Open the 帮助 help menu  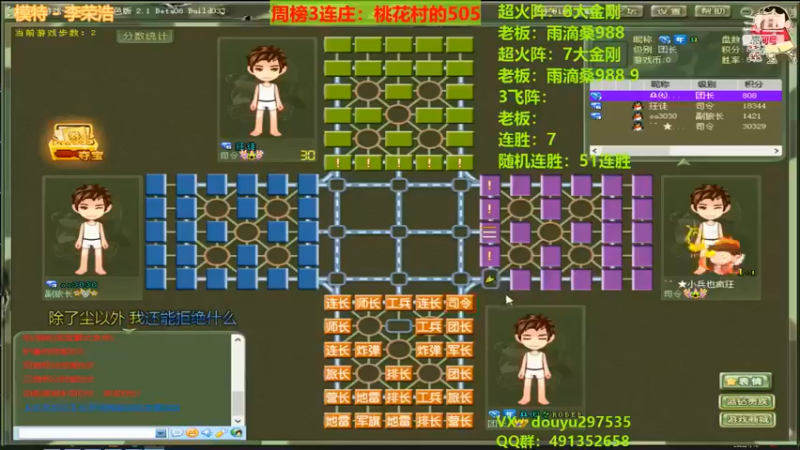(x=712, y=11)
